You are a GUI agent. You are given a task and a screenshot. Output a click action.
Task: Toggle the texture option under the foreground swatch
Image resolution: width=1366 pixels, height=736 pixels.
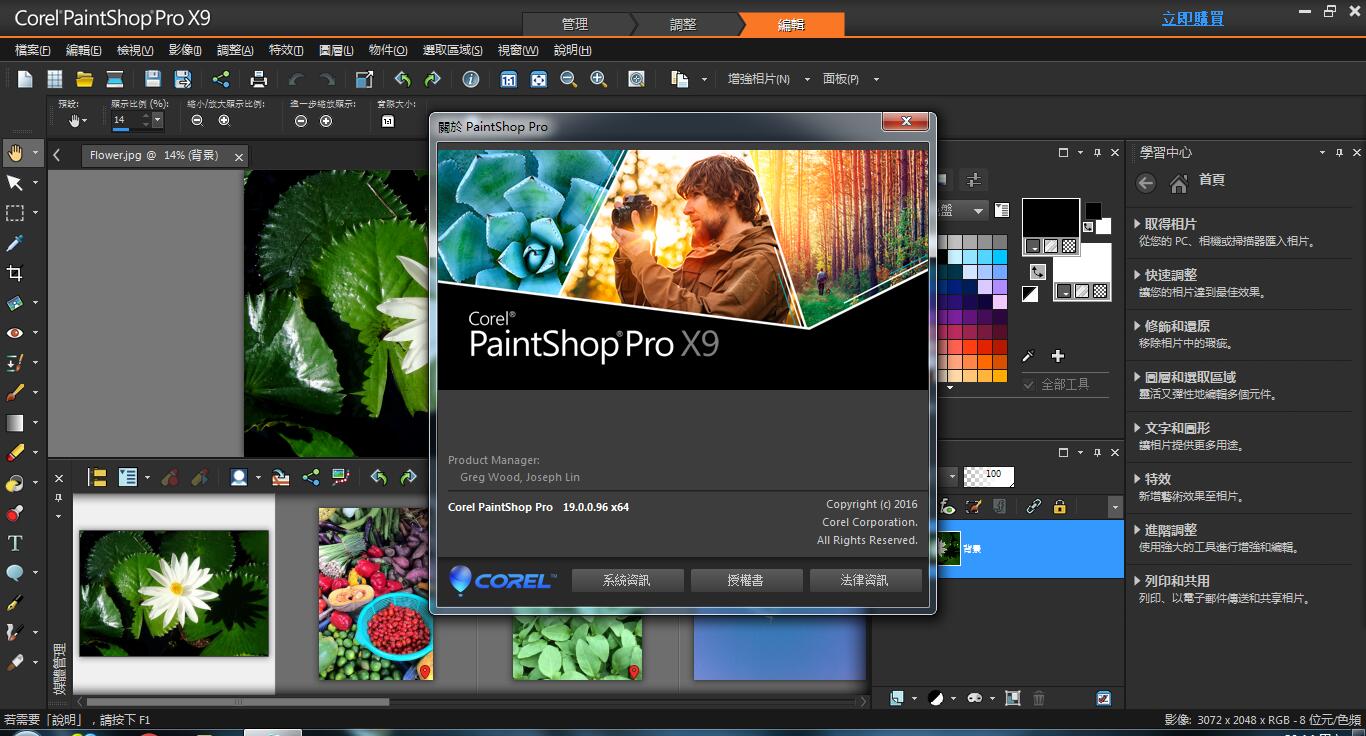pyautogui.click(x=1051, y=246)
